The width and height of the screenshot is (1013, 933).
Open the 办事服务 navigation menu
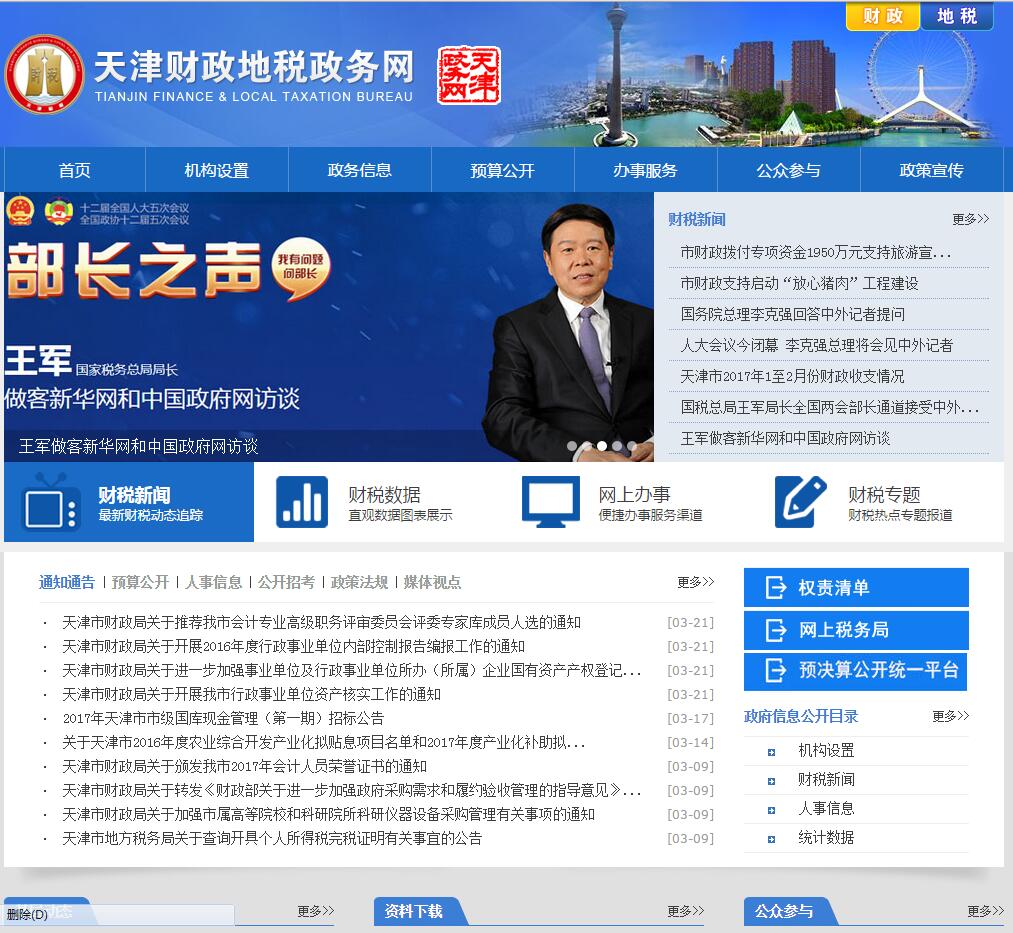click(x=645, y=170)
